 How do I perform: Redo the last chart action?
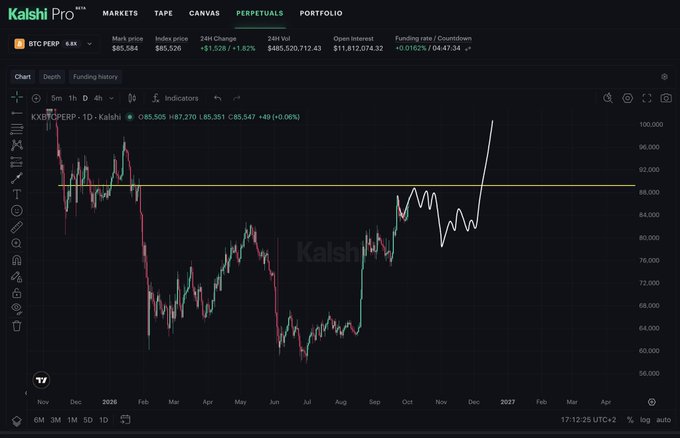[x=236, y=98]
